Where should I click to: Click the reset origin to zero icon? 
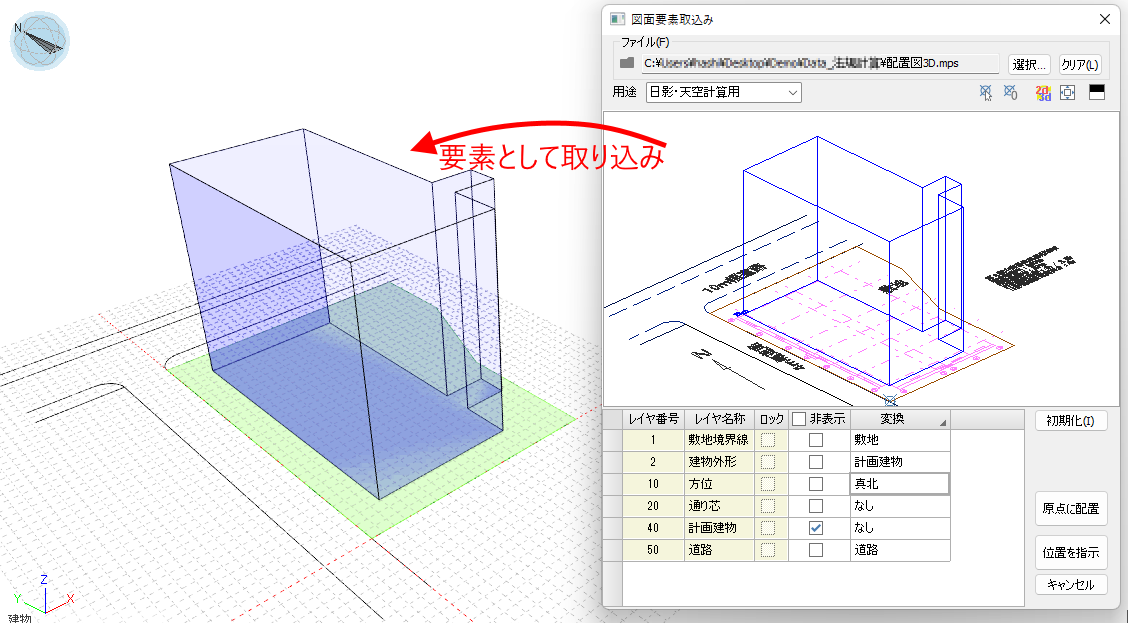[x=1010, y=93]
